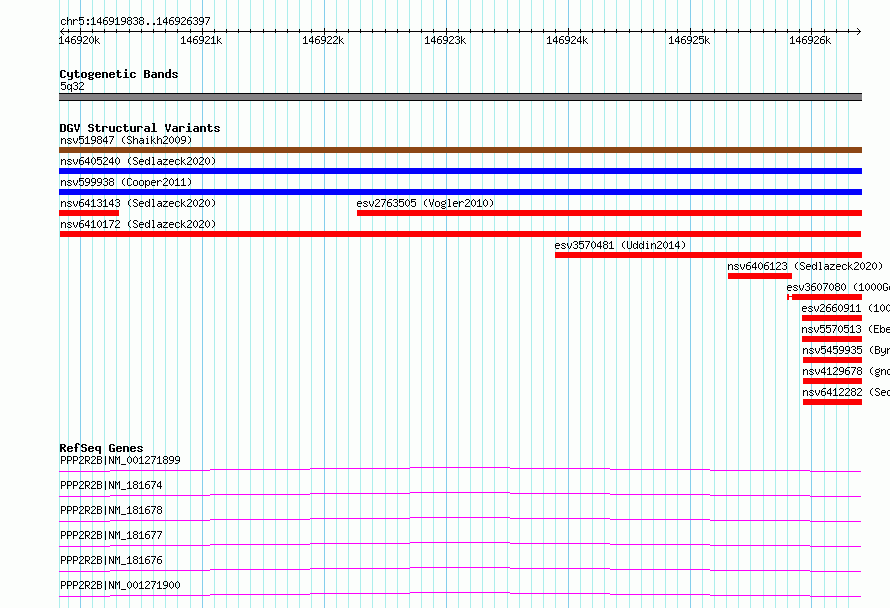Open the nsv6405240 (Sedlazeck2020) variant label

click(138, 161)
